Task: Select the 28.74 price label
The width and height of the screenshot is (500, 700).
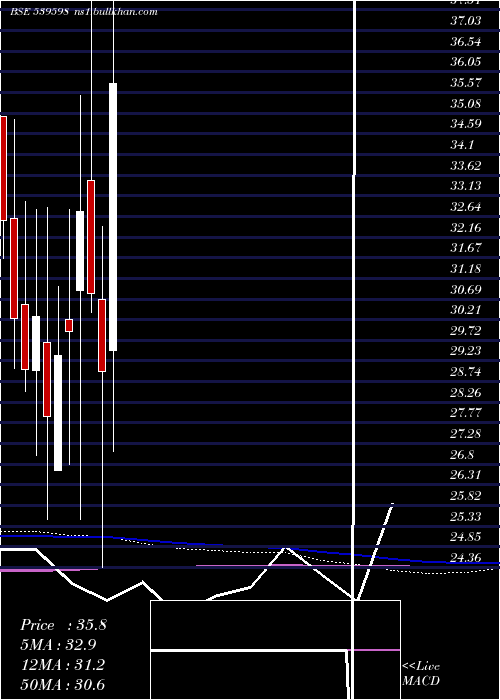Action: (x=466, y=372)
